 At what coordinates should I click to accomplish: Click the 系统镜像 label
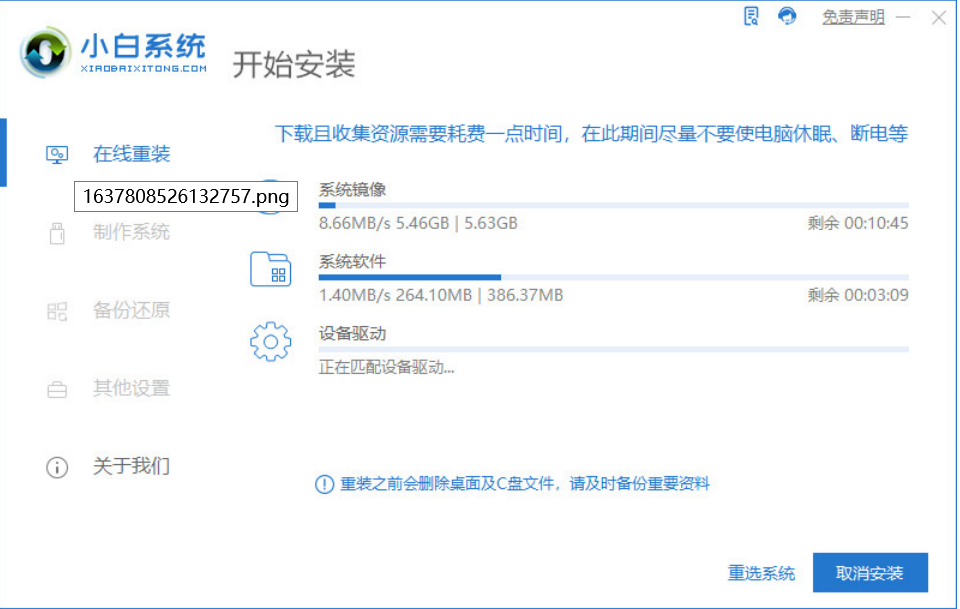[x=352, y=190]
